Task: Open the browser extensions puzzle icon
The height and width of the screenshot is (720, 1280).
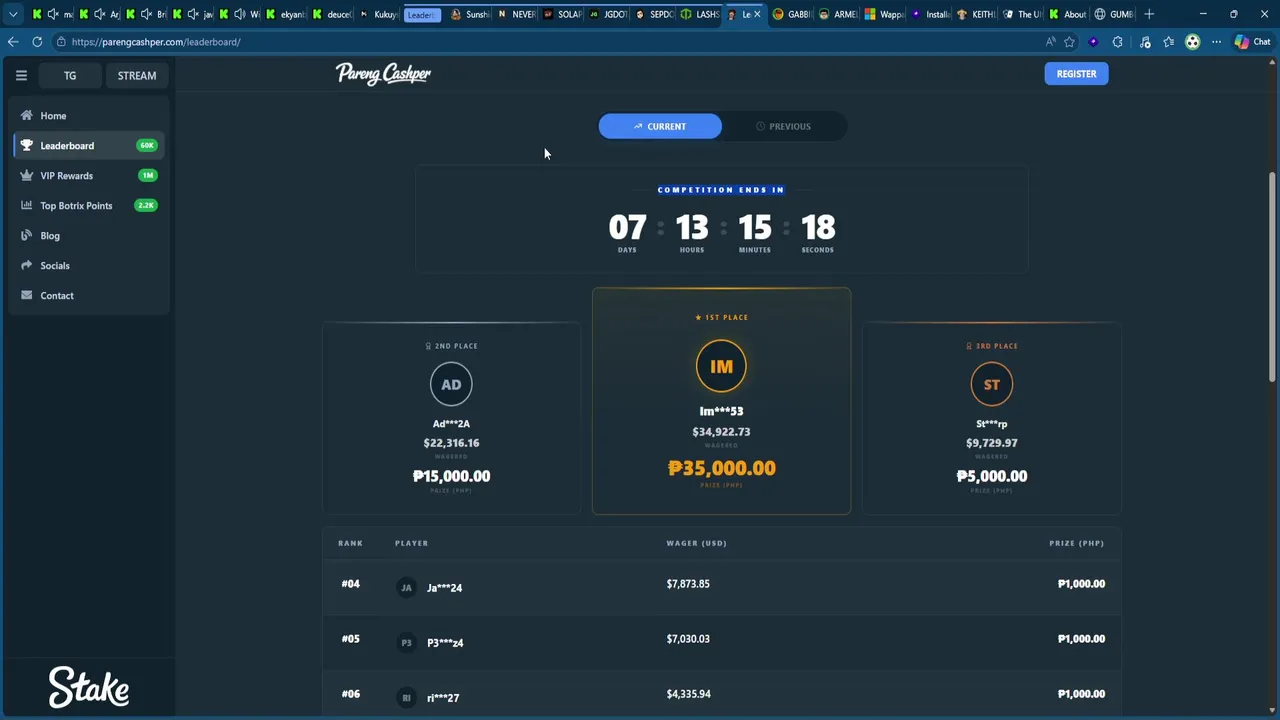Action: pos(1117,42)
